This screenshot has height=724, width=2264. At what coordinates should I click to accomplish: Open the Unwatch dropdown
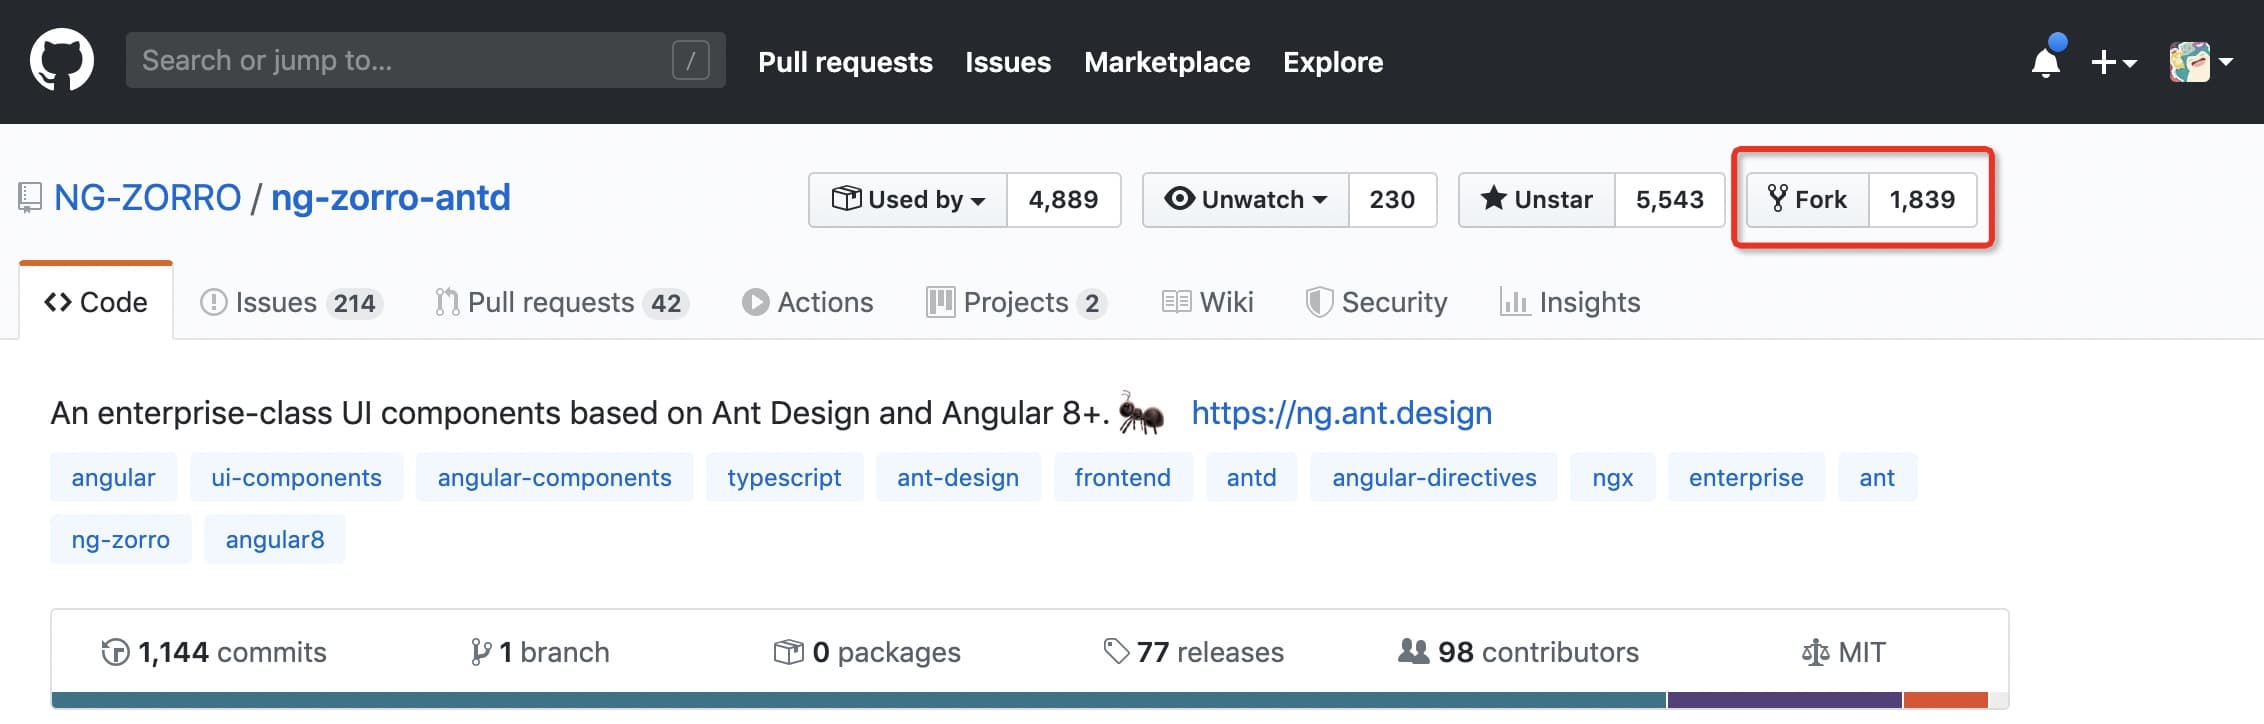click(x=1246, y=200)
